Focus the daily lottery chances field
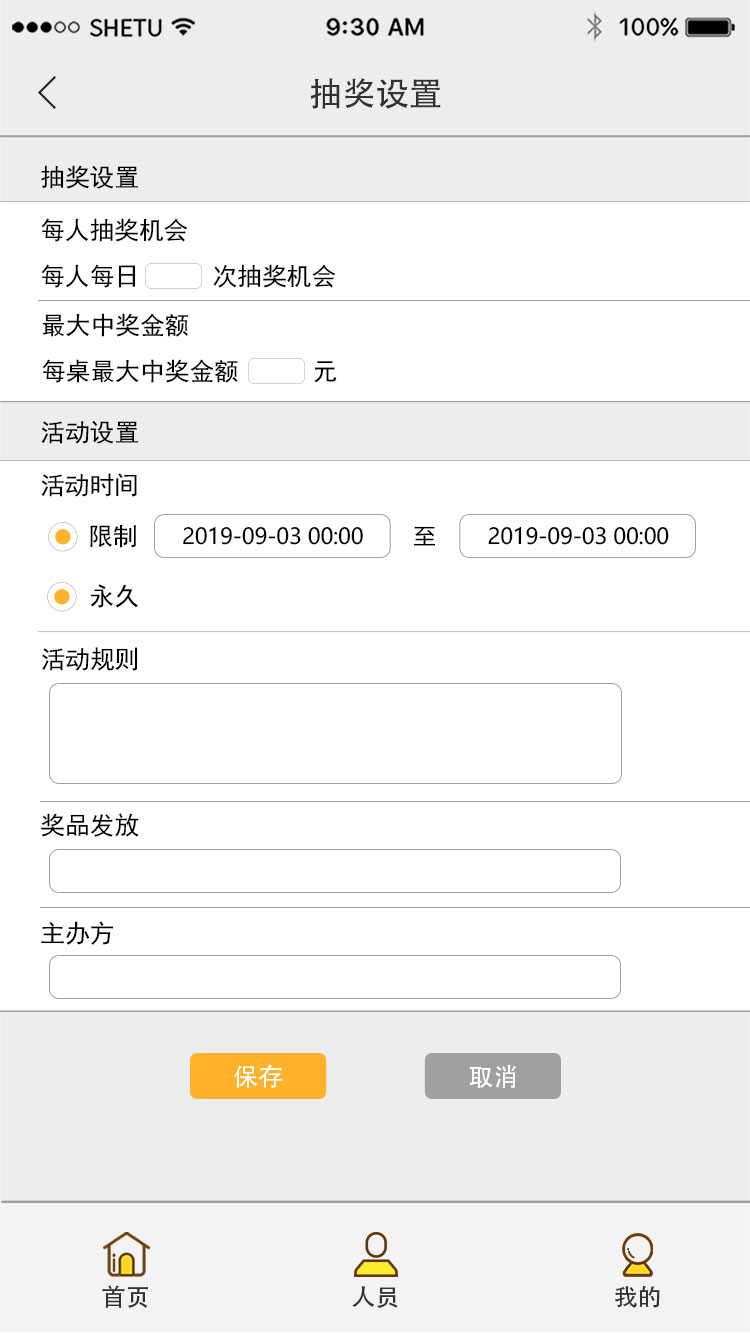750x1334 pixels. point(174,276)
